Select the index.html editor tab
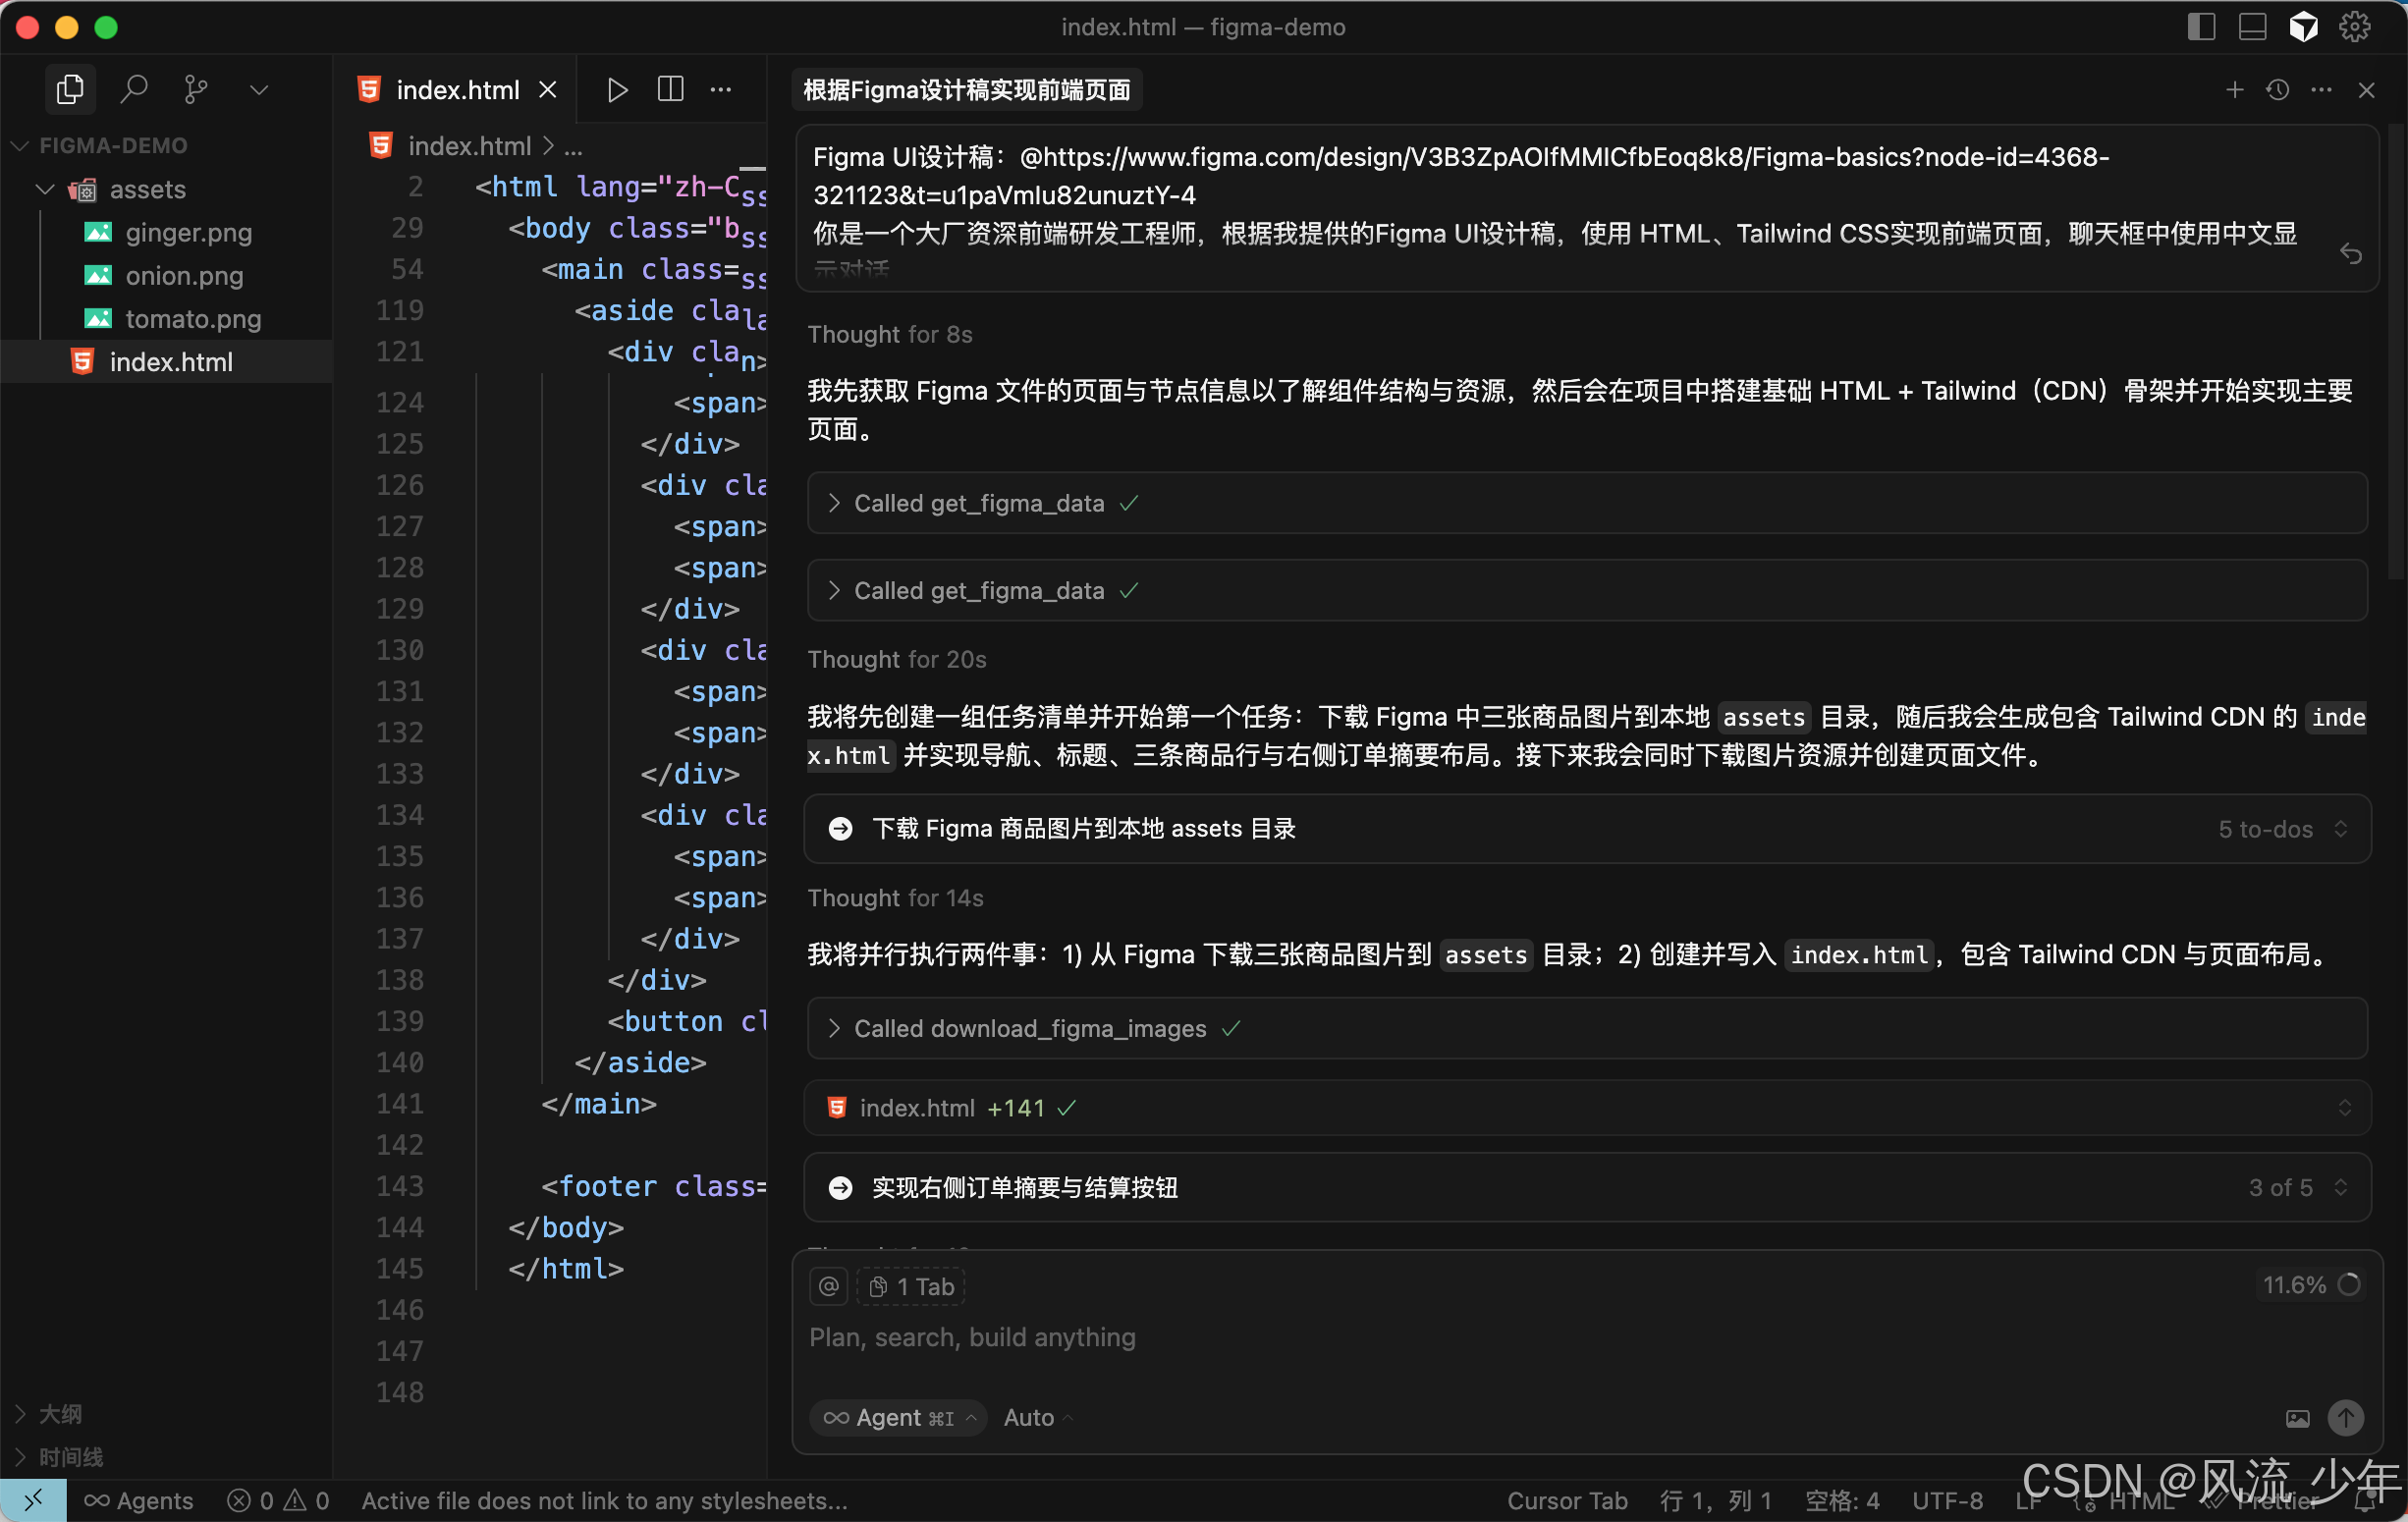The height and width of the screenshot is (1522, 2408). 457,90
